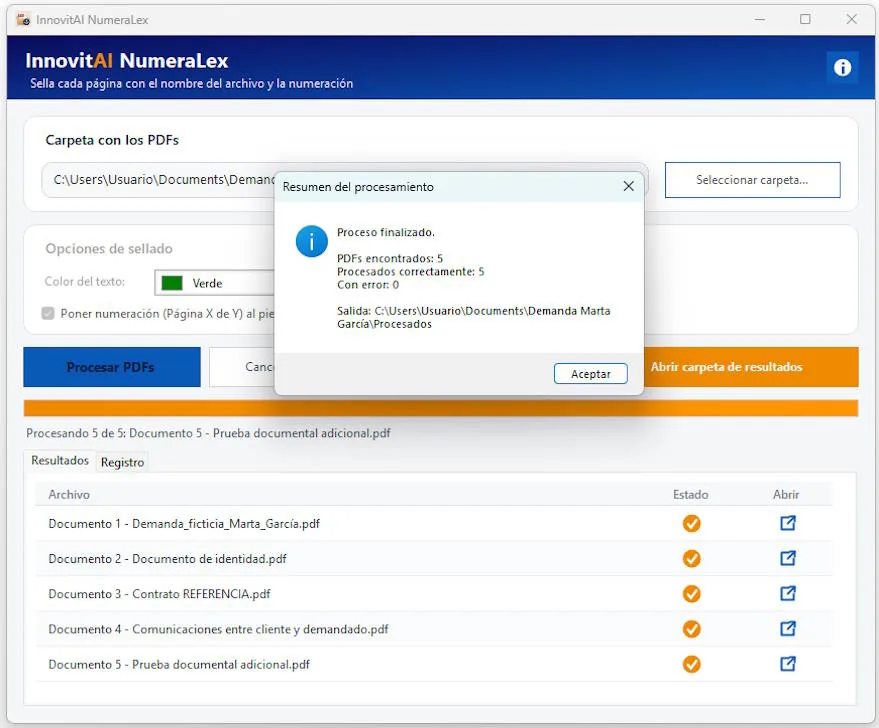The image size is (879, 728).
Task: Click the status checkmark for Documento 2
Action: [691, 559]
